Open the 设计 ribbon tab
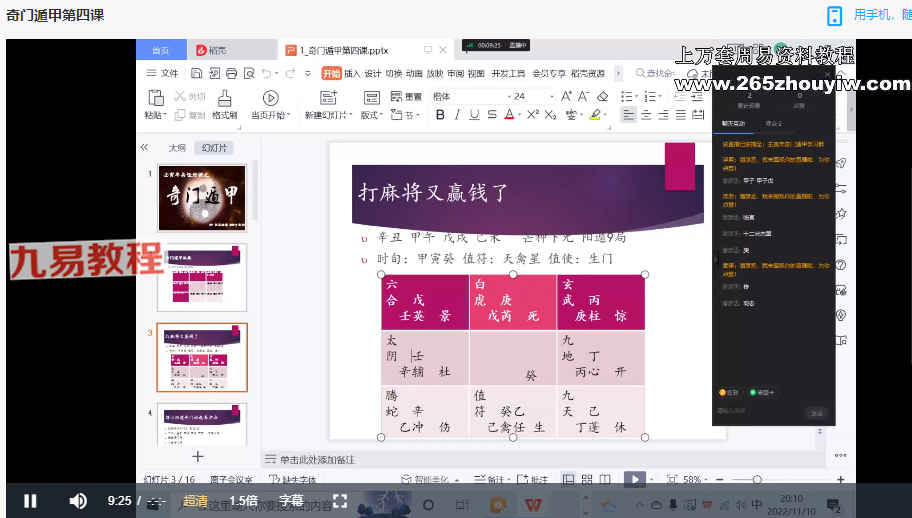This screenshot has width=912, height=518. click(373, 73)
